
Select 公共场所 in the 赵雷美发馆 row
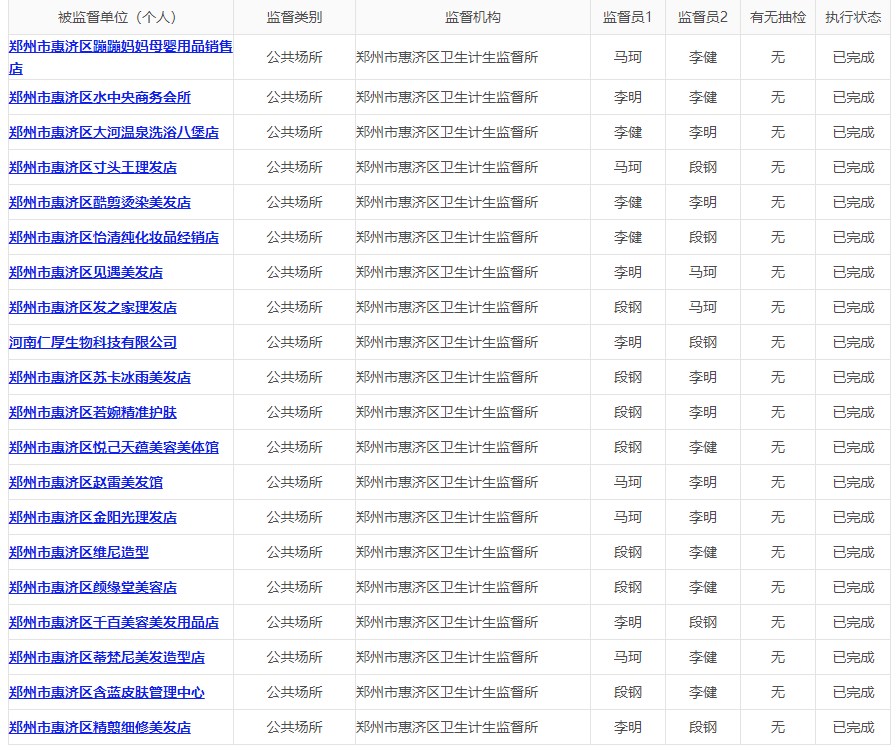pyautogui.click(x=294, y=482)
